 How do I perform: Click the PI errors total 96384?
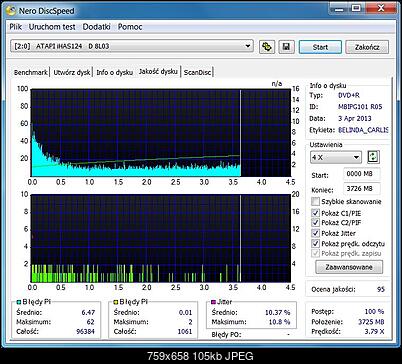point(84,331)
